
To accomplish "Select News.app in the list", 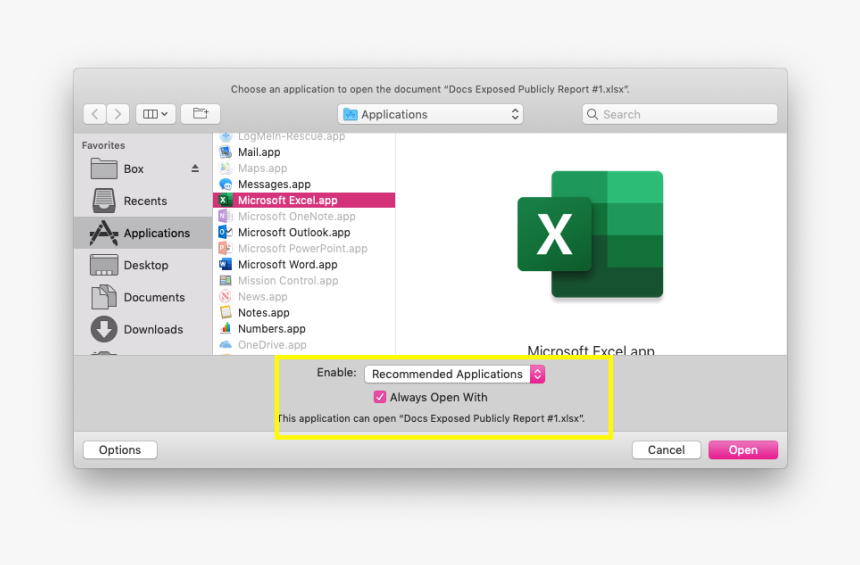I will (304, 297).
